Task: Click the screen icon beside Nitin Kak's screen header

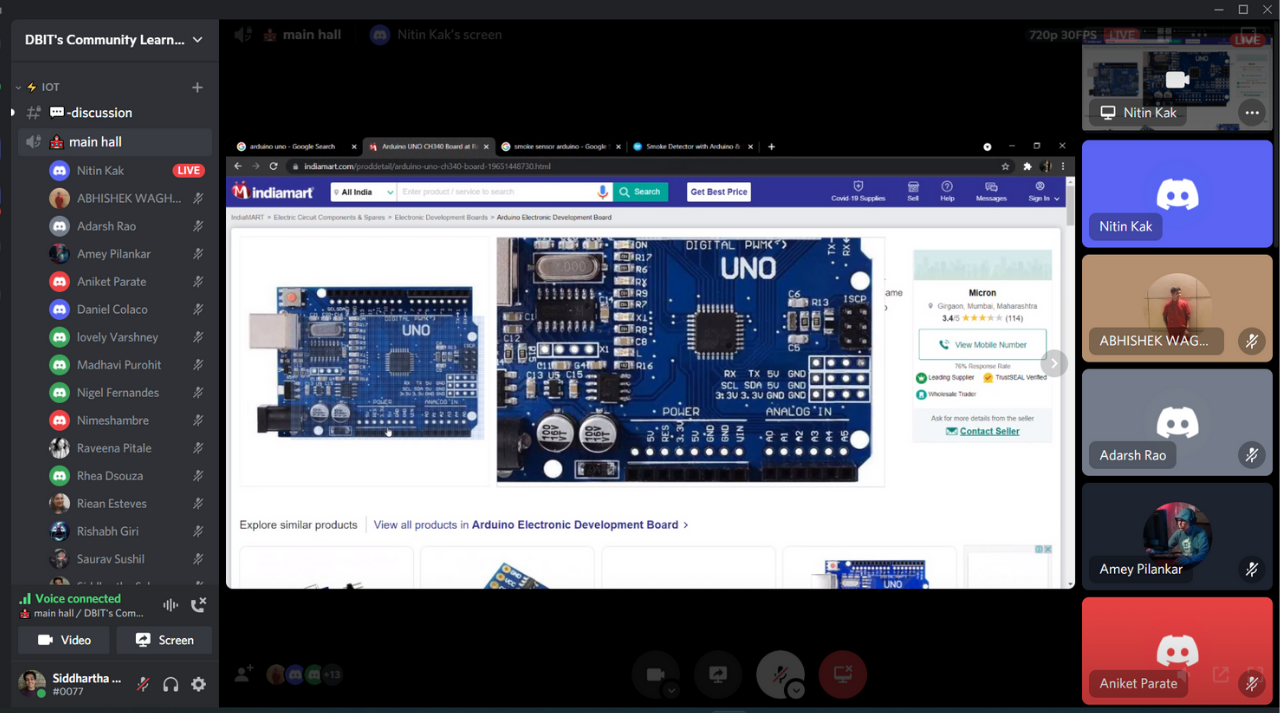Action: click(379, 35)
